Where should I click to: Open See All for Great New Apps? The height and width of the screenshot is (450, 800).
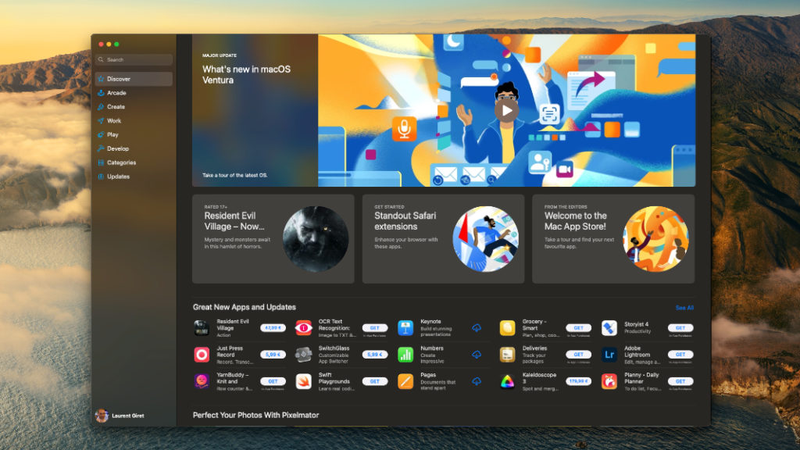tap(684, 308)
